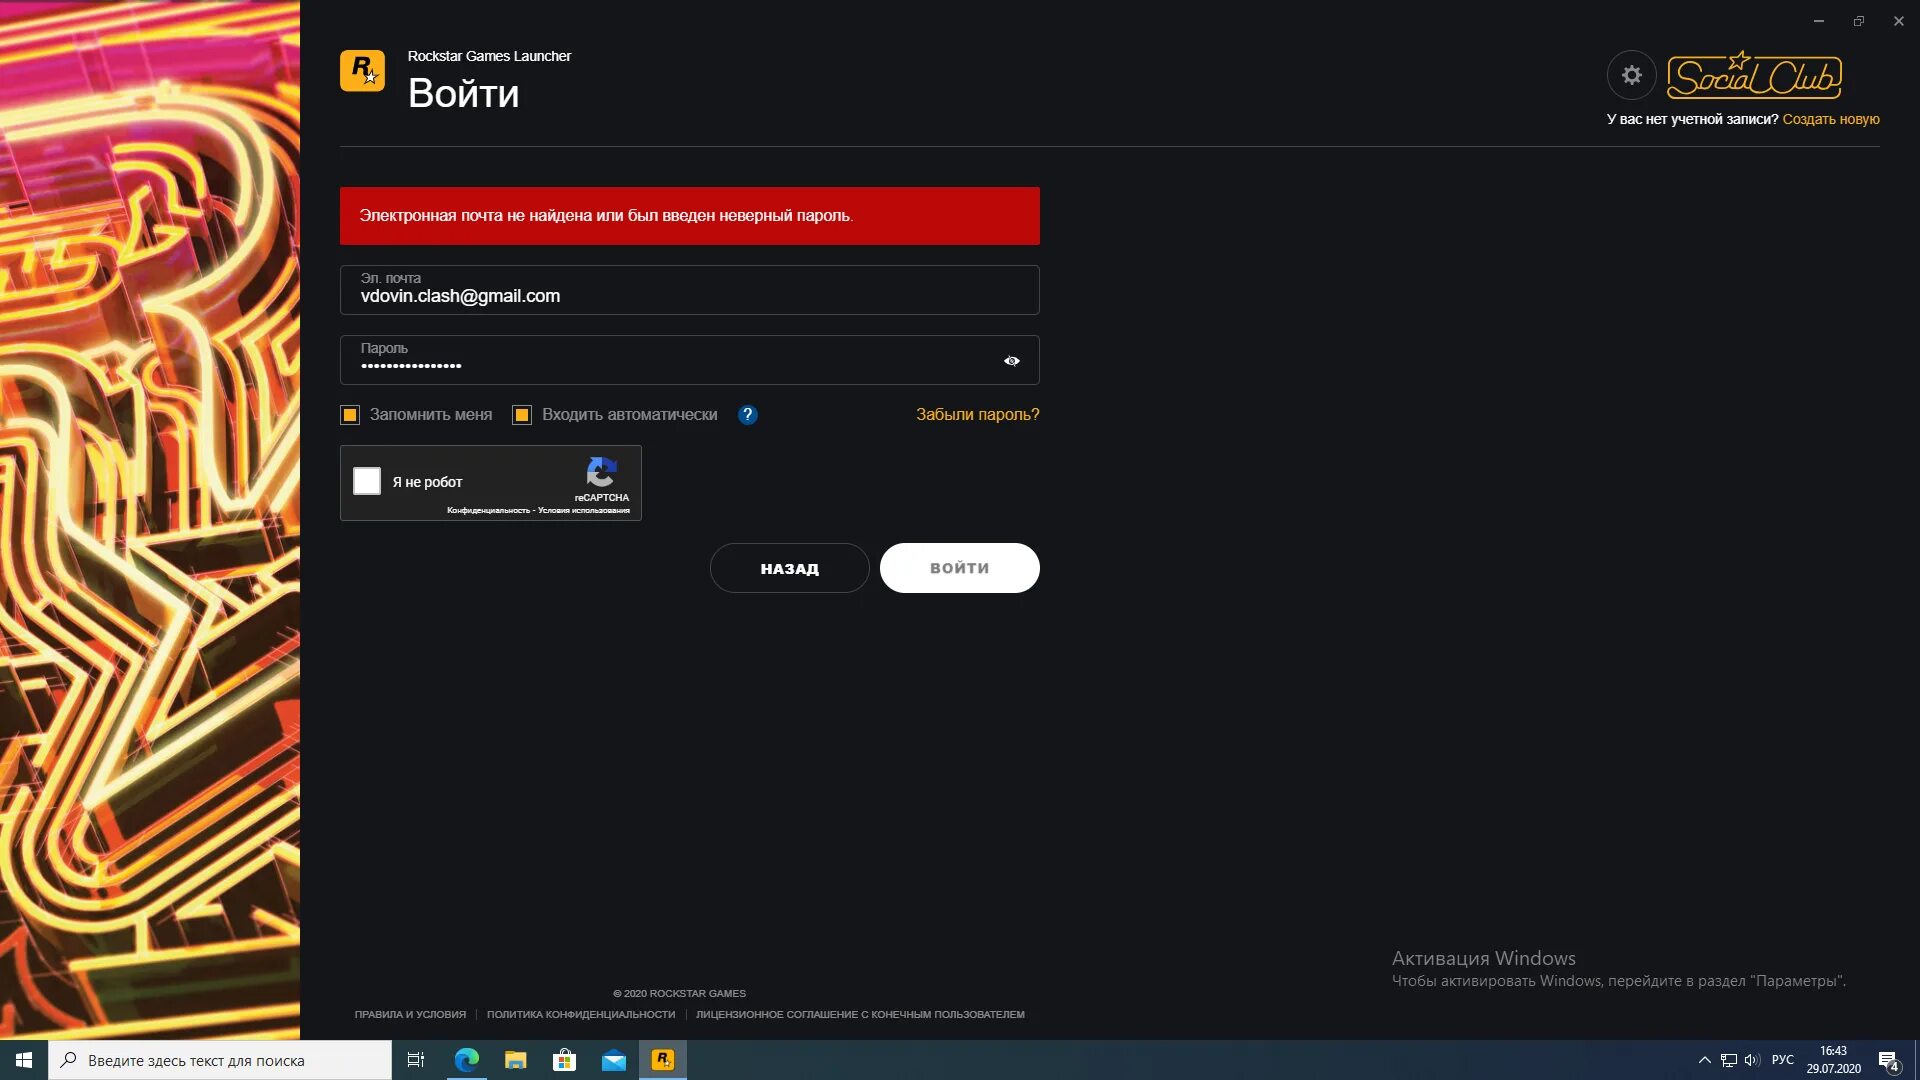Click the Rockstar Games logo icon
The height and width of the screenshot is (1080, 1920).
(362, 71)
